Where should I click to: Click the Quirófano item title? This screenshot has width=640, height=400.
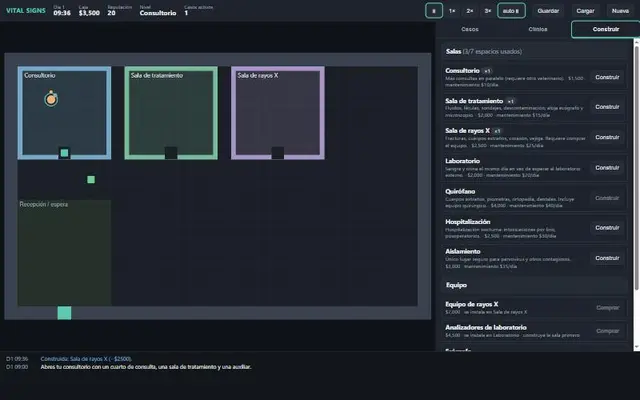pyautogui.click(x=460, y=191)
